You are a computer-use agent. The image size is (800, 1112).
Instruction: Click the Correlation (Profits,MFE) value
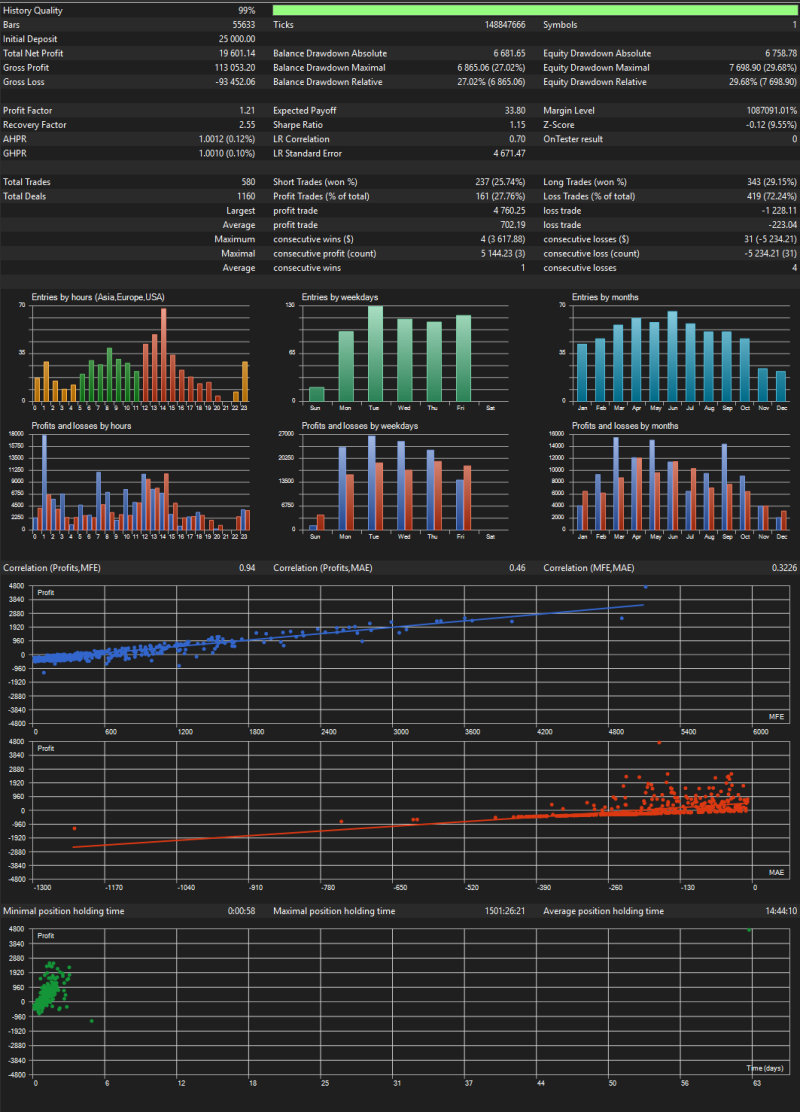(x=247, y=568)
